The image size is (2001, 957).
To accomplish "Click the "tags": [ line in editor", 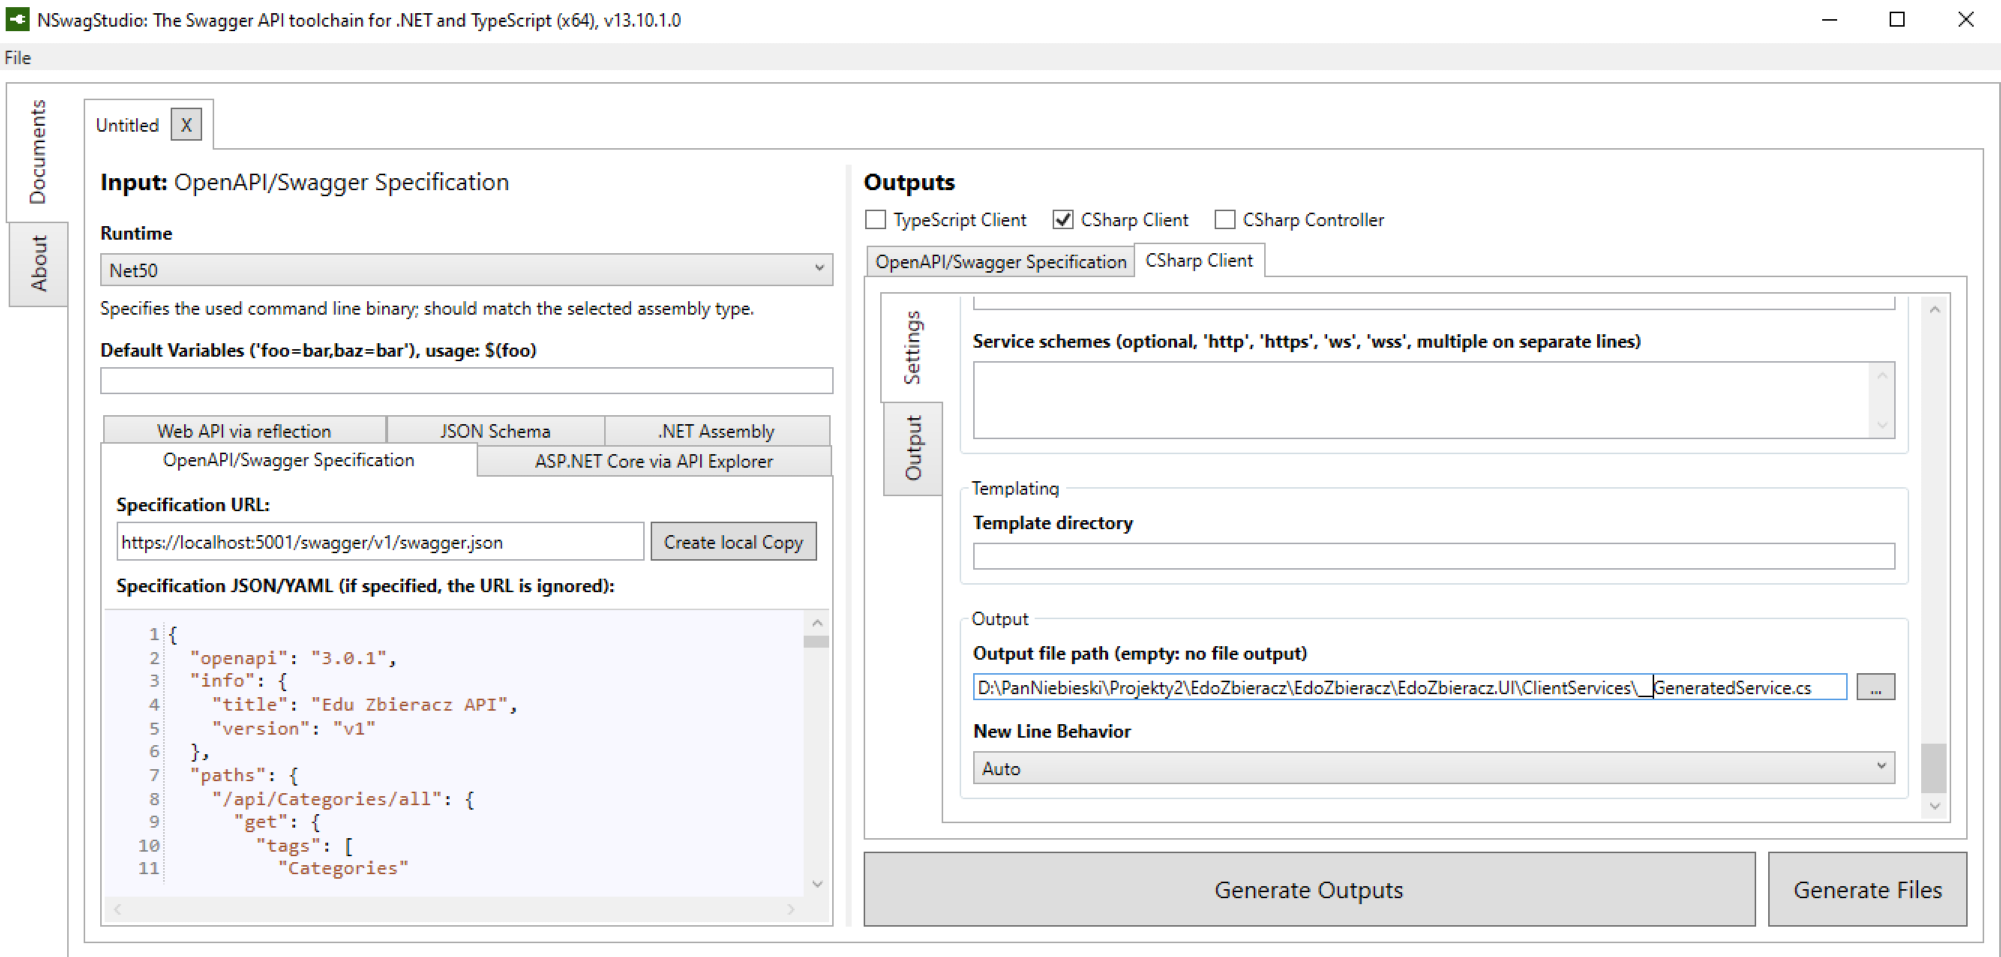I will [305, 846].
